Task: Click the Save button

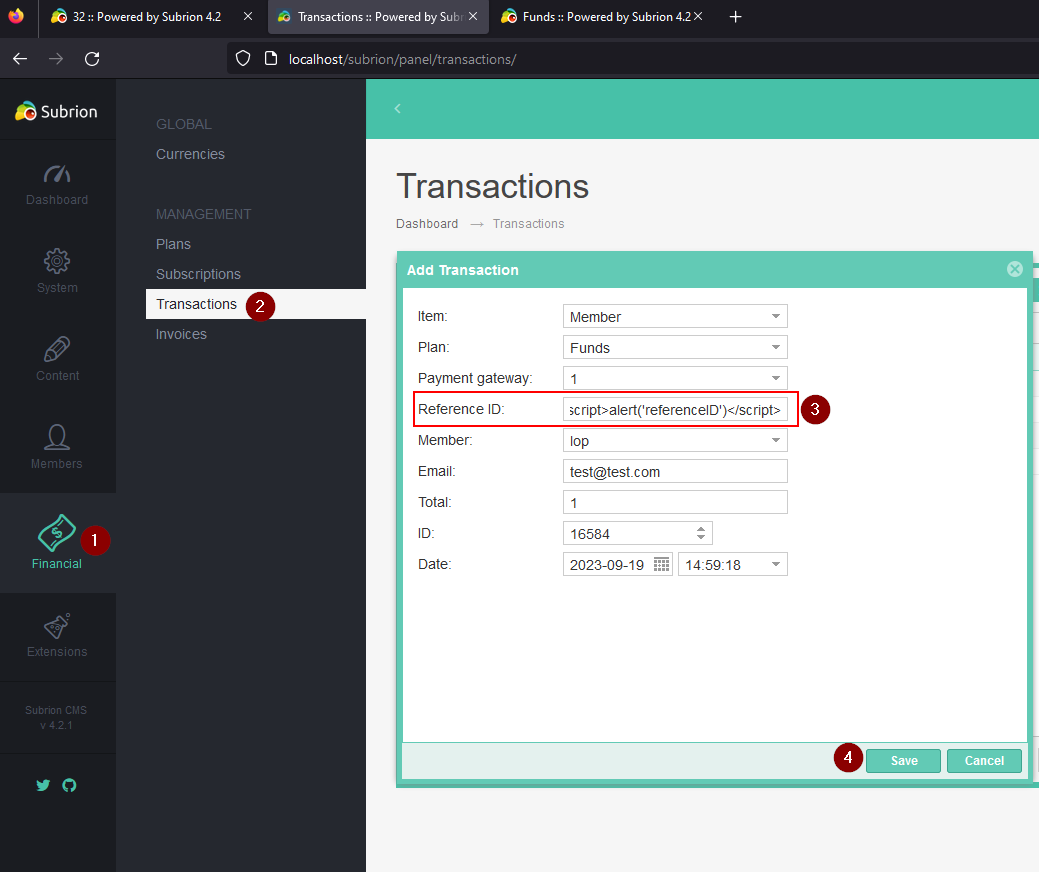Action: click(902, 760)
